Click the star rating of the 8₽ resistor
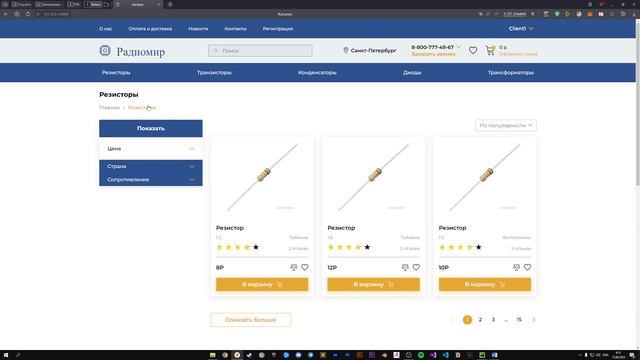The height and width of the screenshot is (360, 640). (x=238, y=247)
